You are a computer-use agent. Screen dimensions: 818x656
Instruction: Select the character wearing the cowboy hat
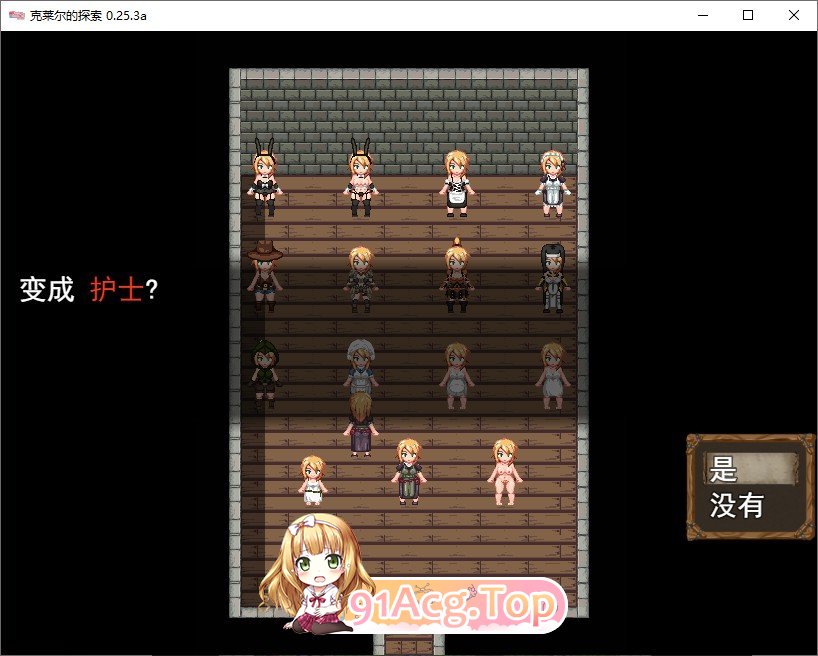pos(265,277)
